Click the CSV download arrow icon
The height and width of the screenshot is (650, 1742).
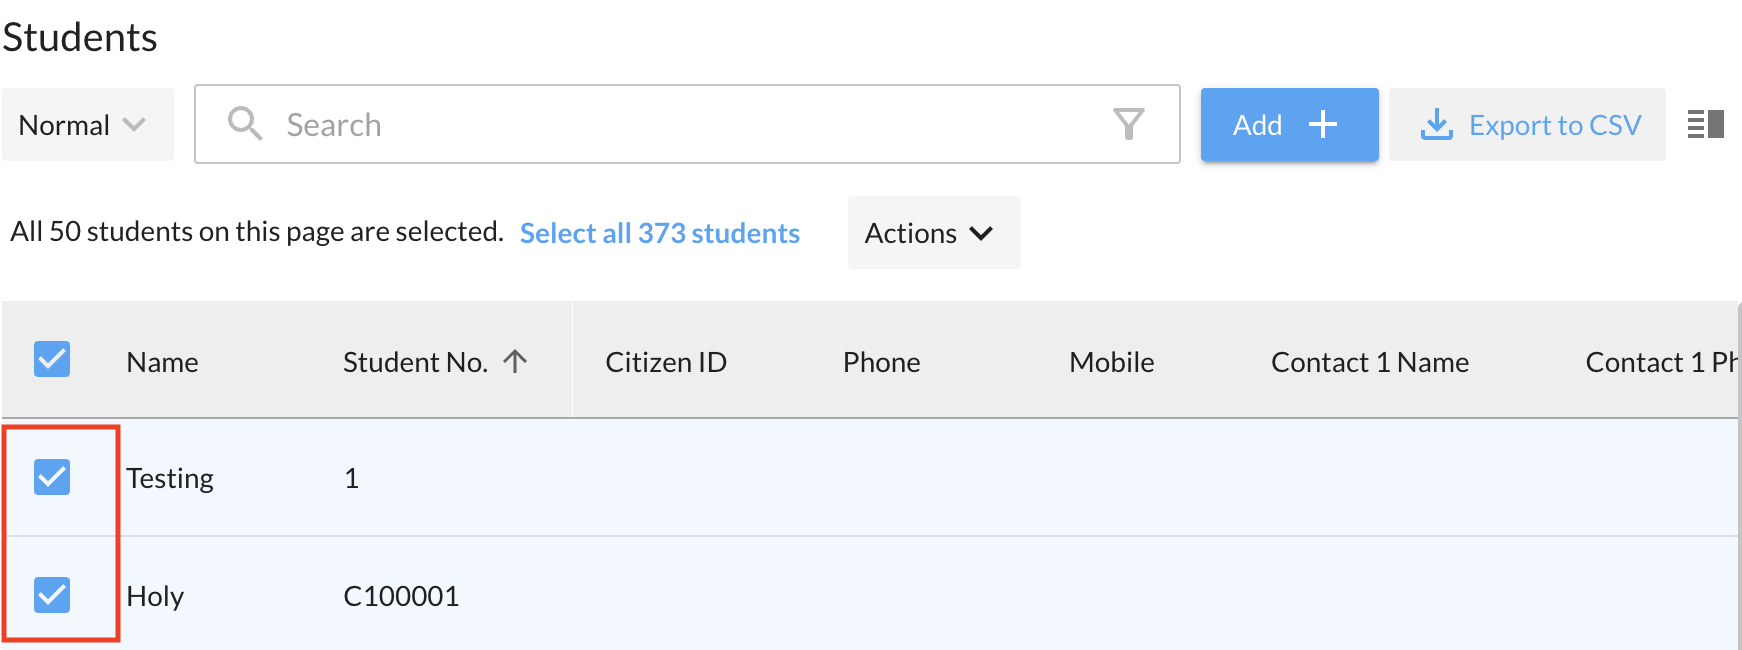(x=1436, y=124)
